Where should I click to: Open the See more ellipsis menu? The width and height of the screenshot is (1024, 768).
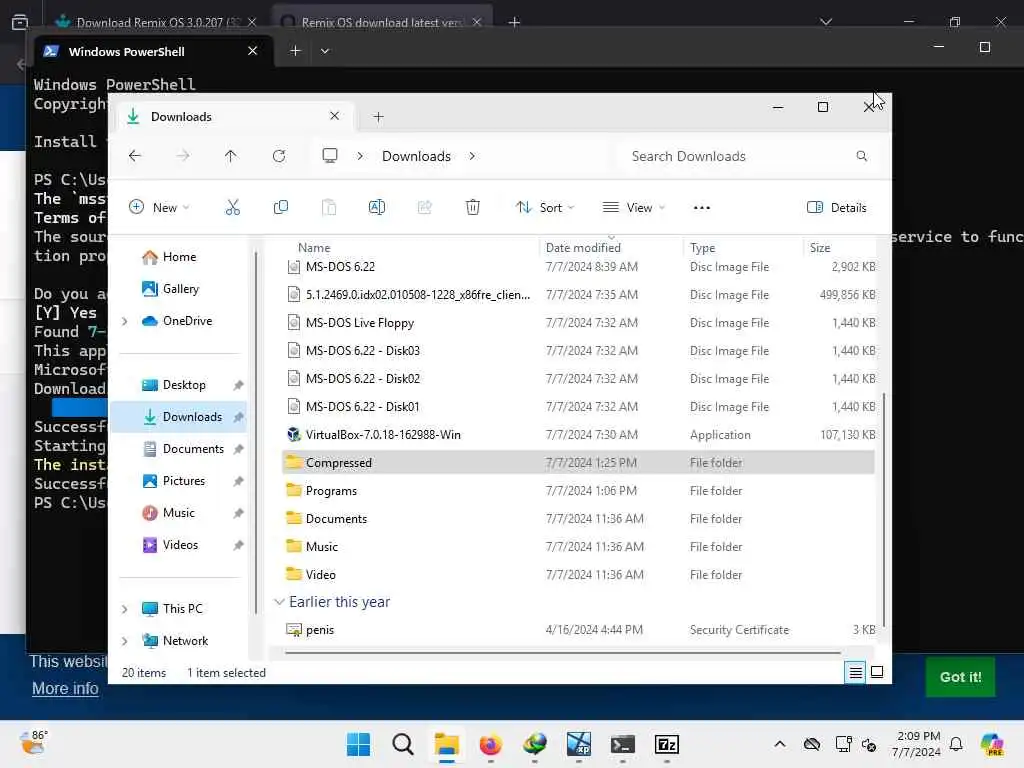point(701,208)
